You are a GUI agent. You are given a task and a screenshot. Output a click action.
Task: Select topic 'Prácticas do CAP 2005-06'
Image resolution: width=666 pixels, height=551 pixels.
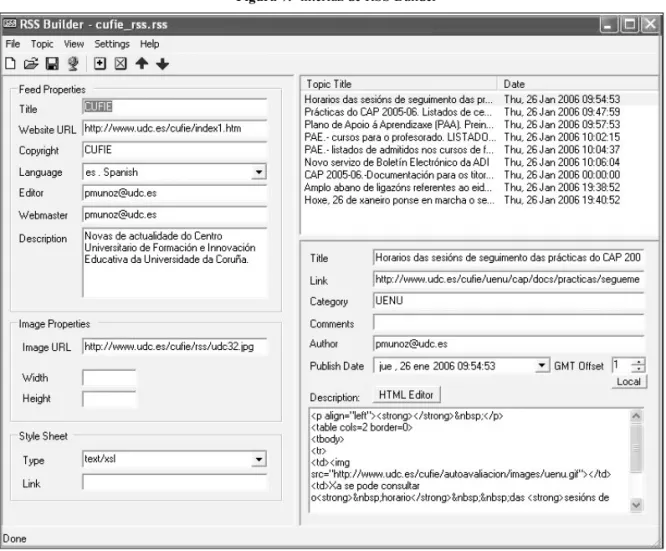[398, 112]
